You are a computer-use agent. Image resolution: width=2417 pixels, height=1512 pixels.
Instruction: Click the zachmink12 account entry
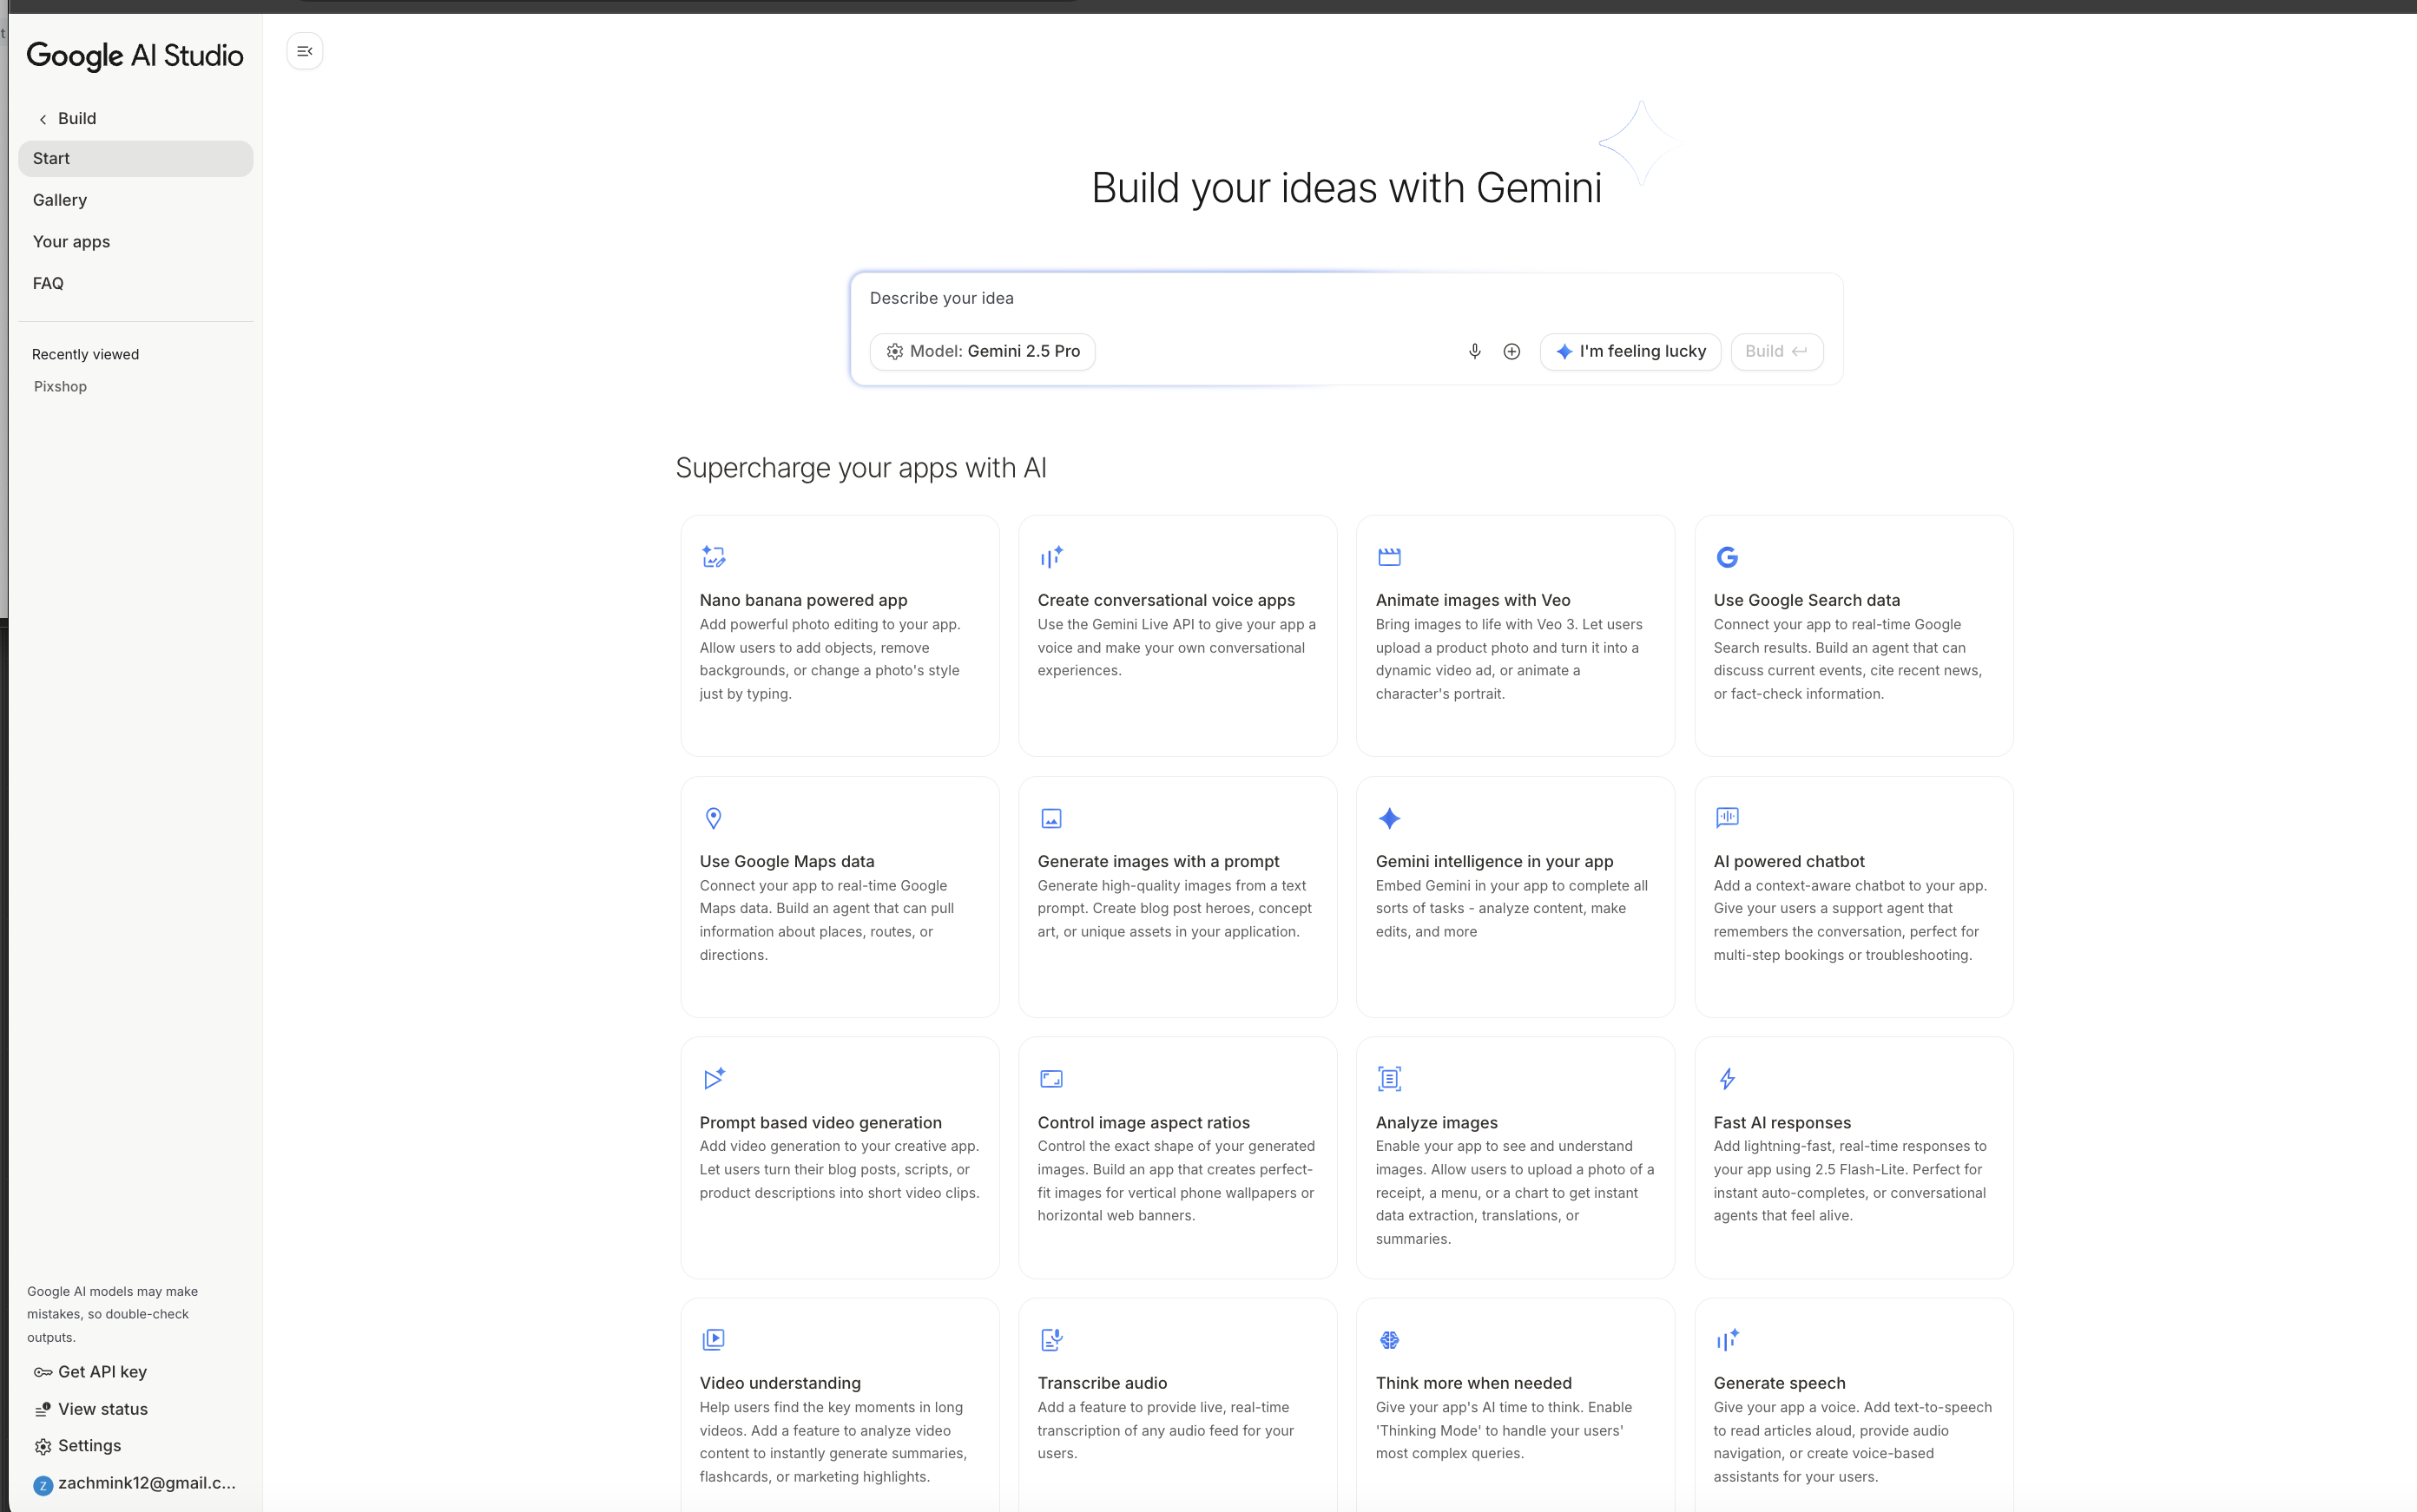[x=131, y=1484]
